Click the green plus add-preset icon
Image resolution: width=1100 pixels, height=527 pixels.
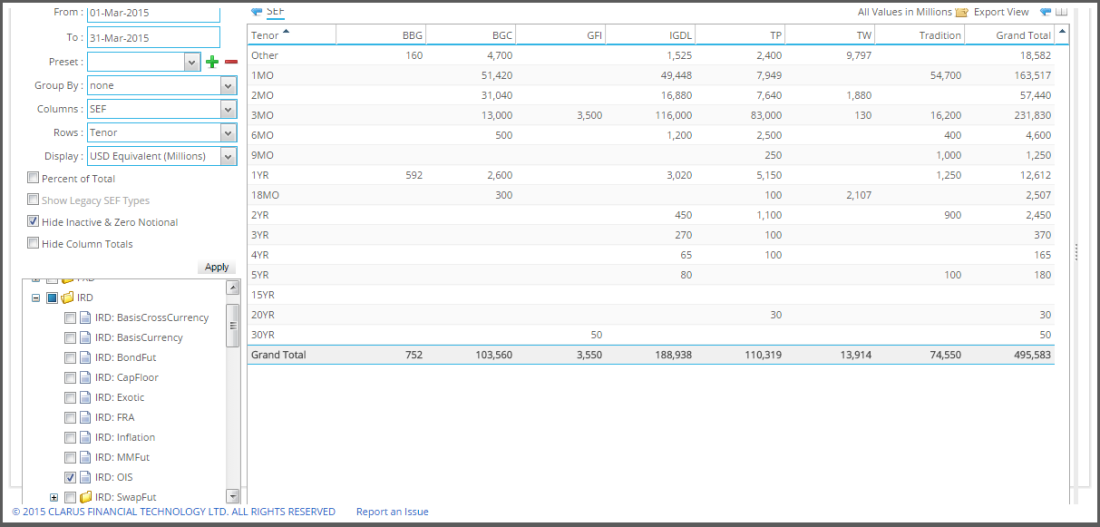(x=212, y=62)
